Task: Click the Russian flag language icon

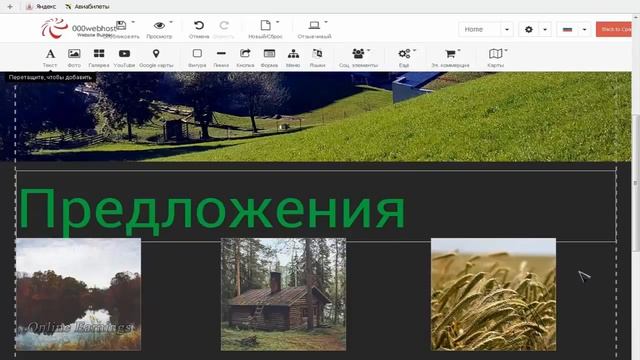Action: pyautogui.click(x=567, y=29)
